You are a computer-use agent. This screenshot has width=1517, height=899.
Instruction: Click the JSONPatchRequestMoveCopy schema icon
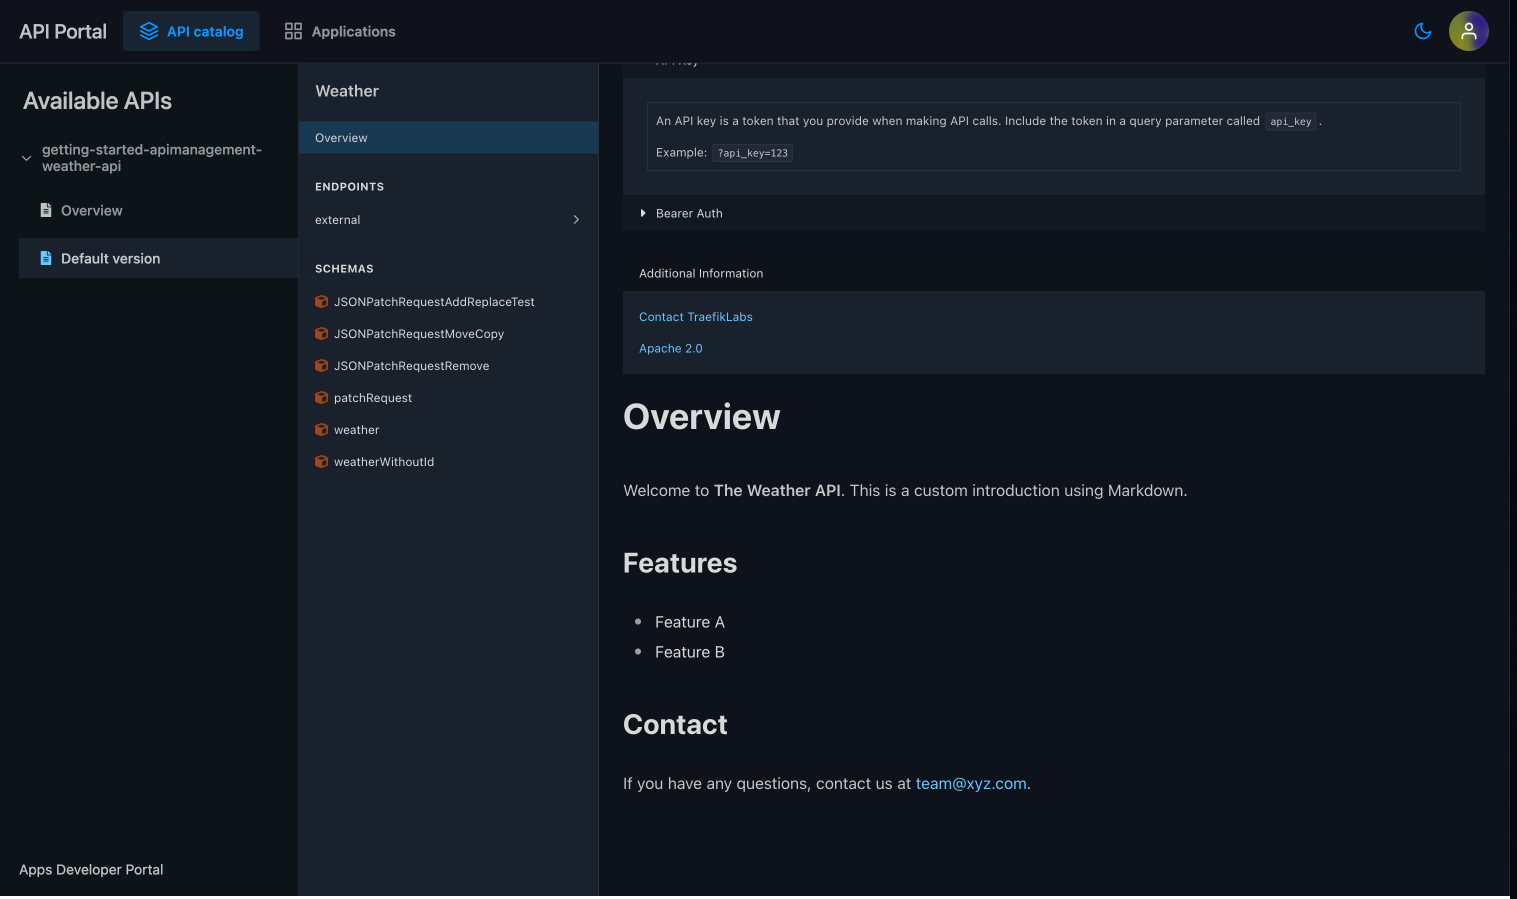click(x=321, y=333)
